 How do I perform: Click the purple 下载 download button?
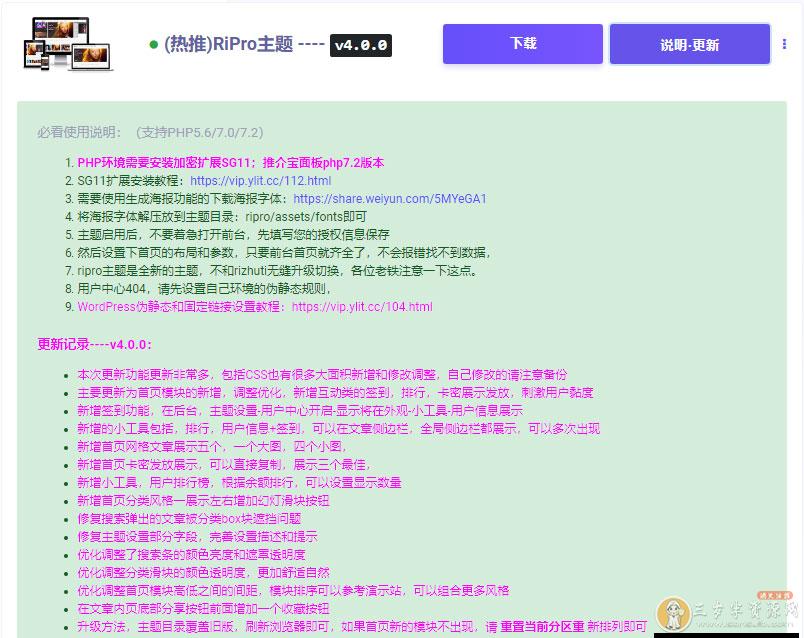coord(523,44)
